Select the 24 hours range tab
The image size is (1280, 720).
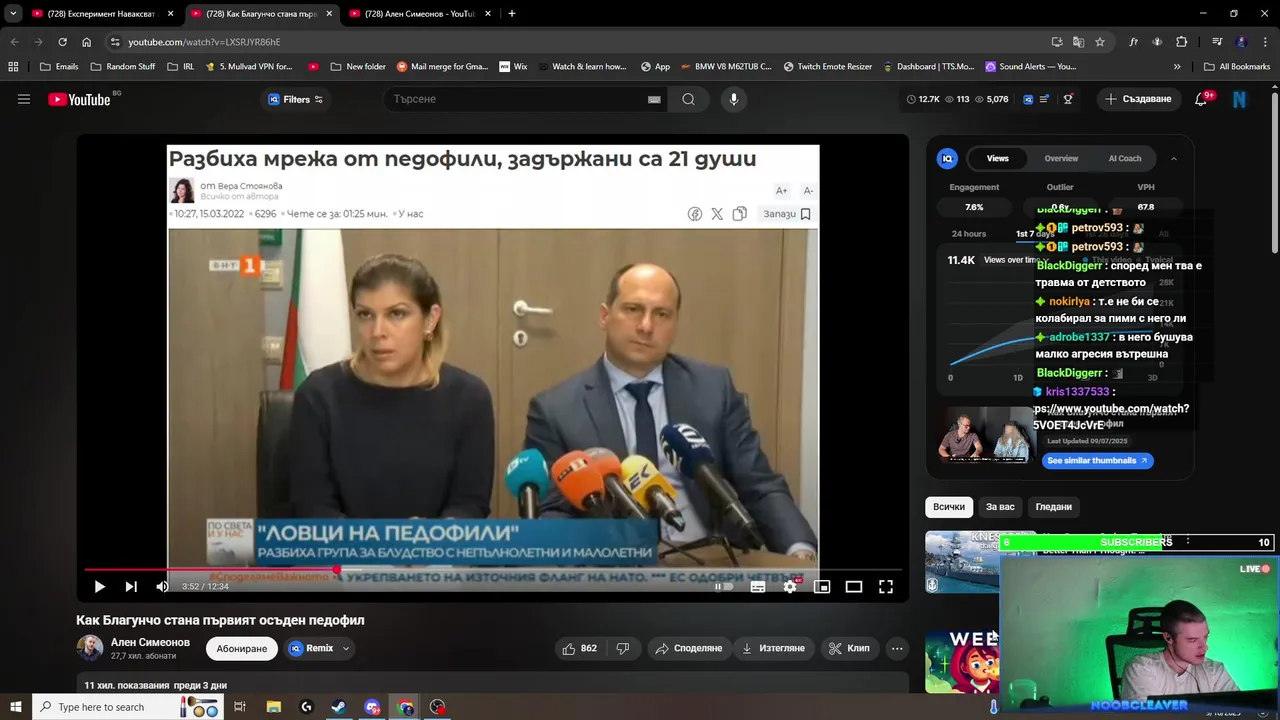click(x=969, y=234)
